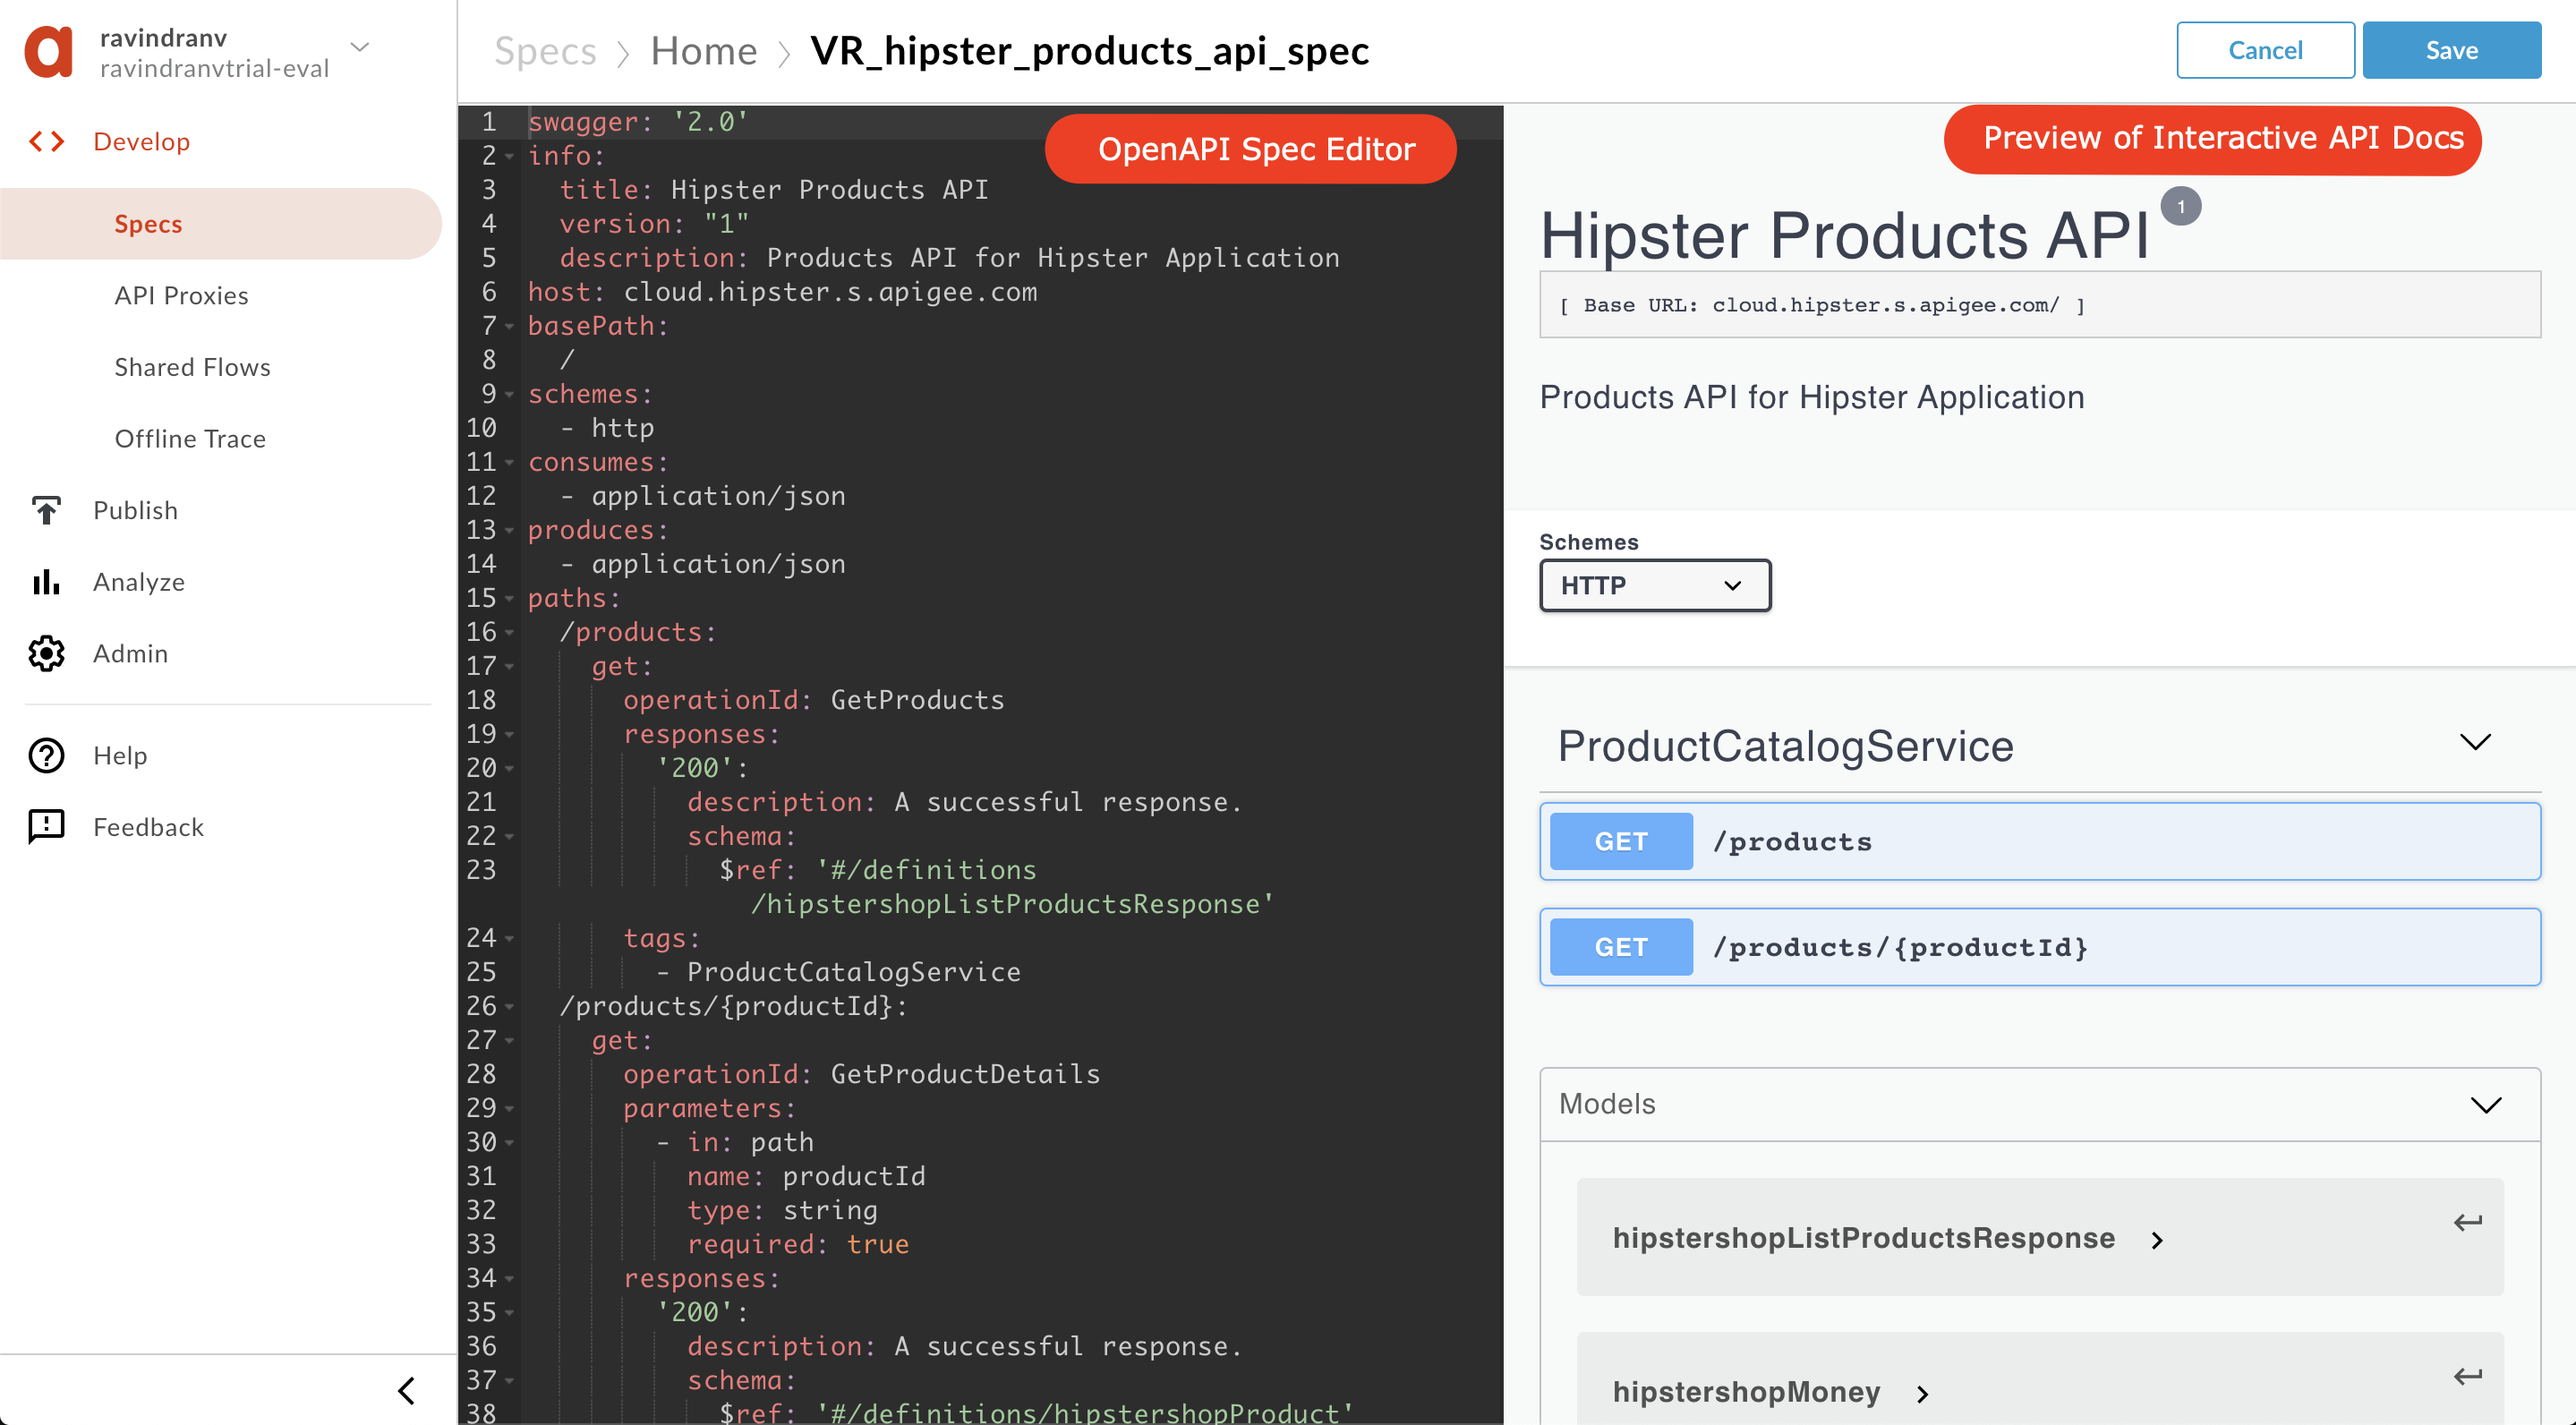Image resolution: width=2576 pixels, height=1425 pixels.
Task: Expand hipstershopListProductsResponse model arrow
Action: [x=2157, y=1241]
